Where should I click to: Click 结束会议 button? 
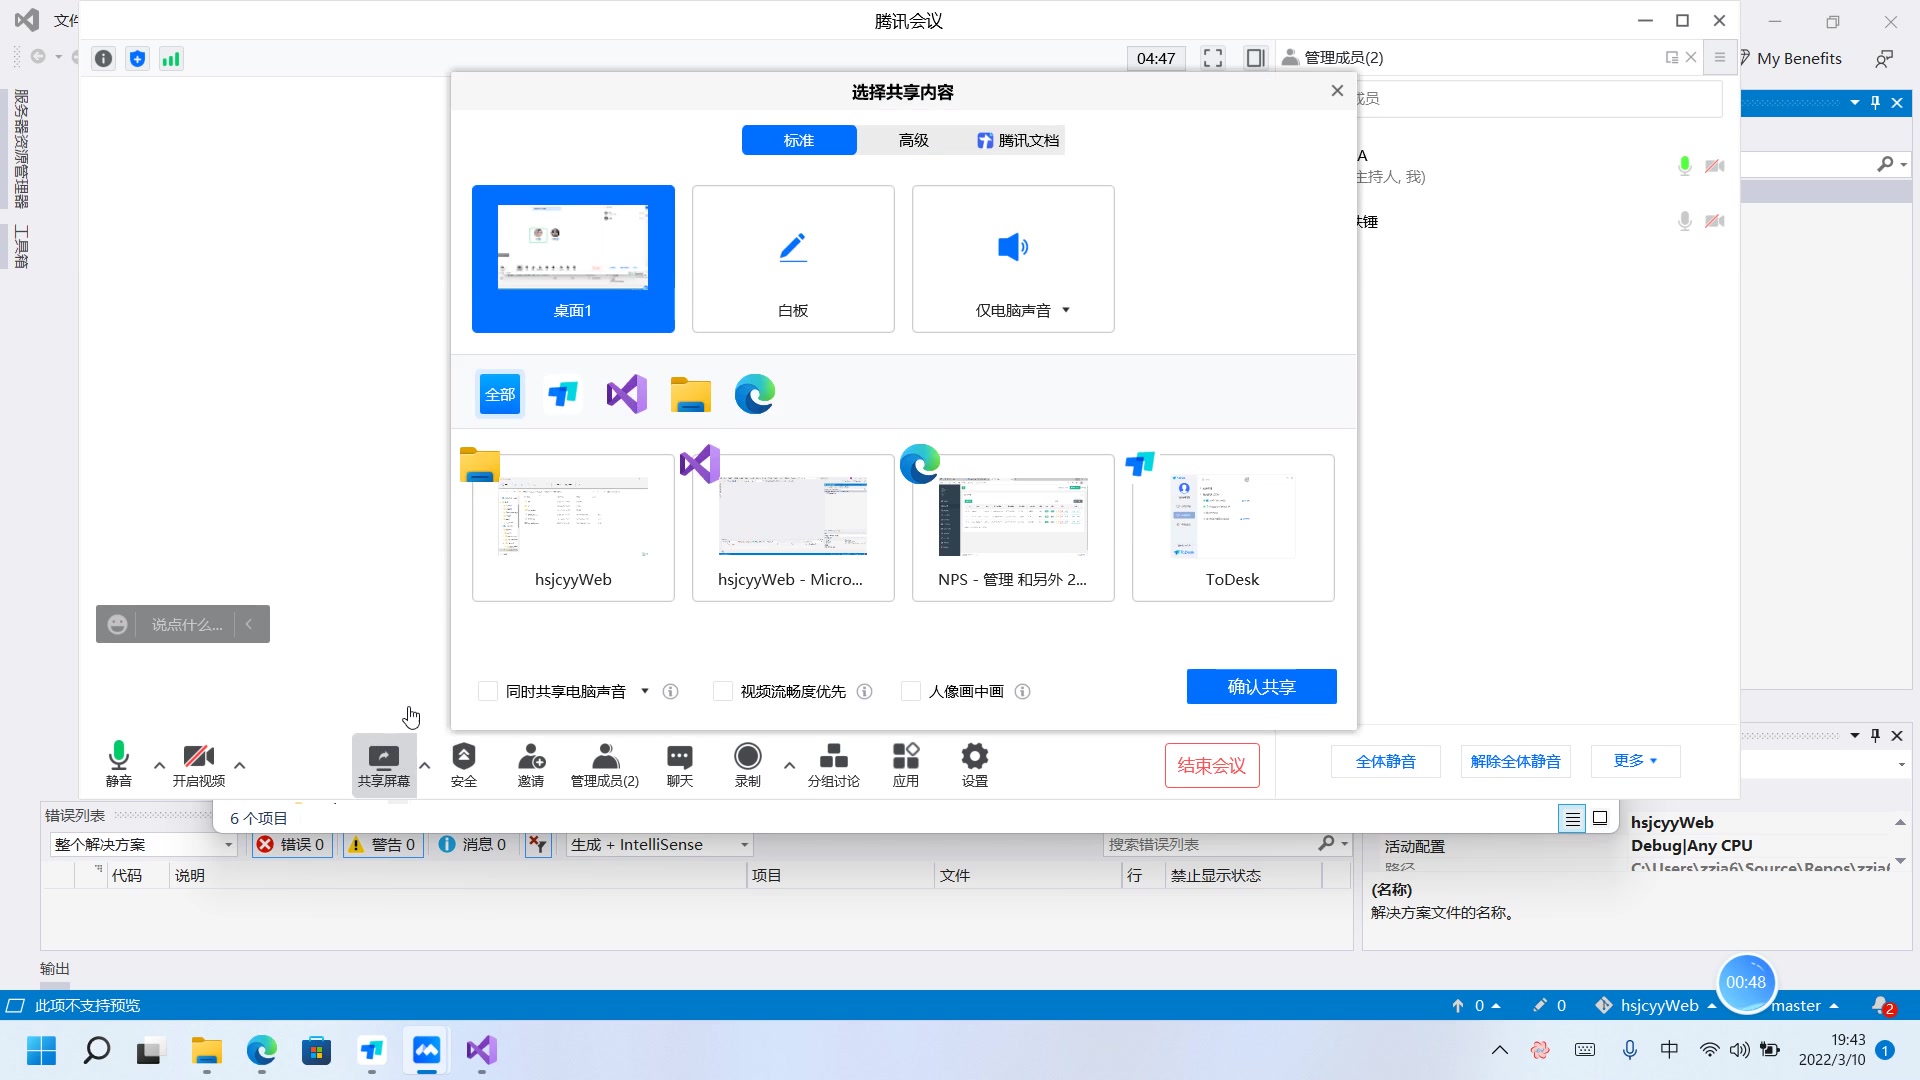(1212, 765)
